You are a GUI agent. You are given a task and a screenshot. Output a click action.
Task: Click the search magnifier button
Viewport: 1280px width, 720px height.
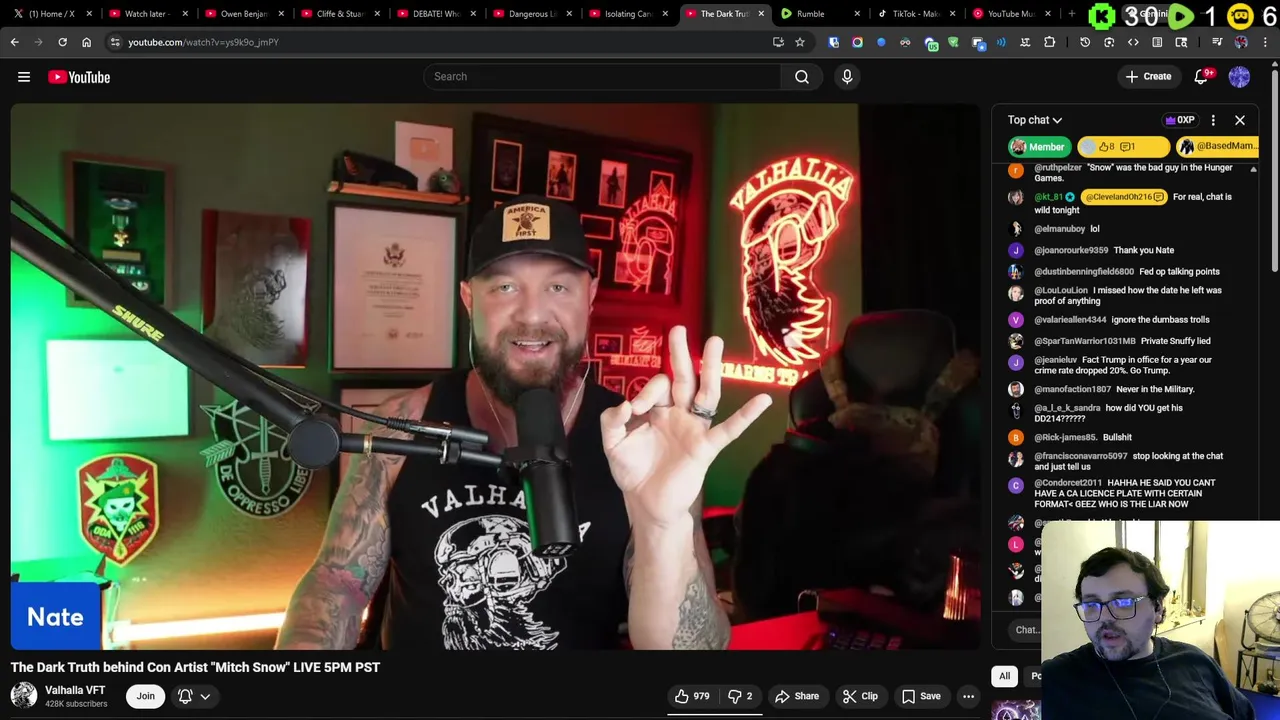(x=802, y=77)
